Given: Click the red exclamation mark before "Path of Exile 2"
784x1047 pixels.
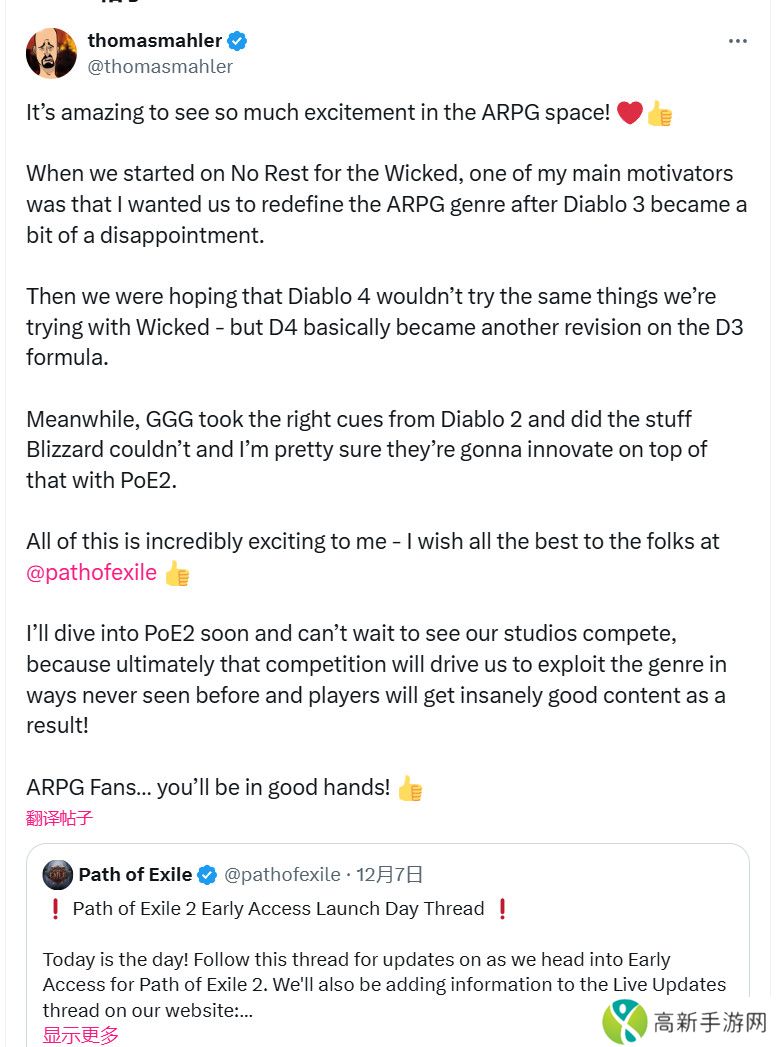Looking at the screenshot, I should 54,909.
